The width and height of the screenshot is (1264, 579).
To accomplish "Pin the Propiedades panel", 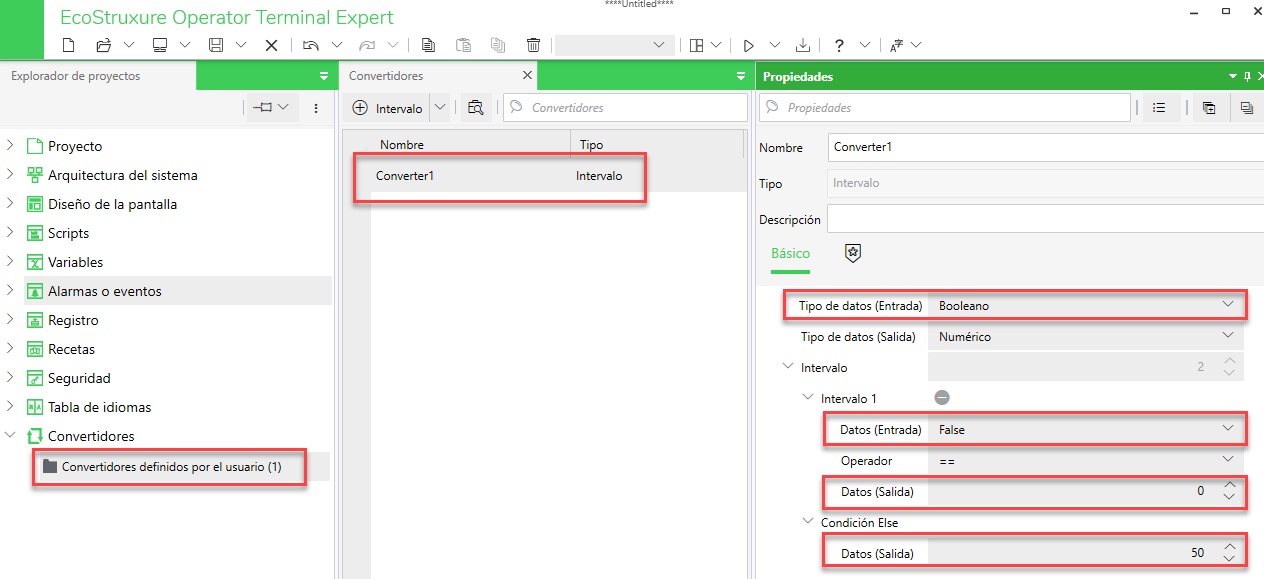I will pos(1247,77).
